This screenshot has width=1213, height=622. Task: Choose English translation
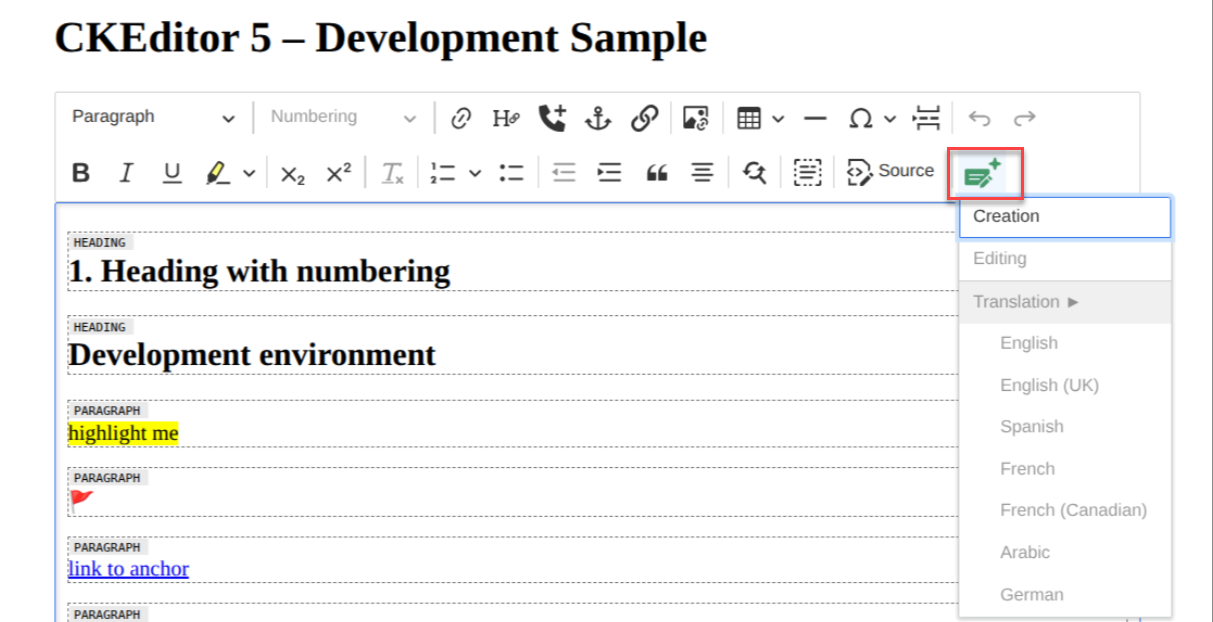coord(1065,343)
